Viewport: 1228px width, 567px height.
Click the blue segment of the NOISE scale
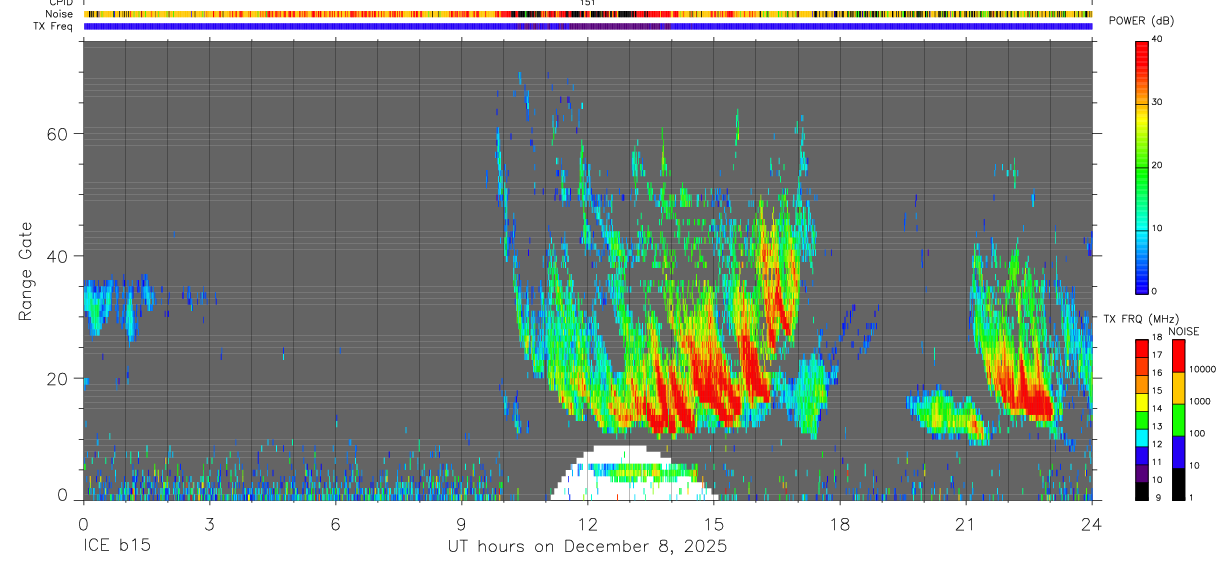pos(1178,452)
